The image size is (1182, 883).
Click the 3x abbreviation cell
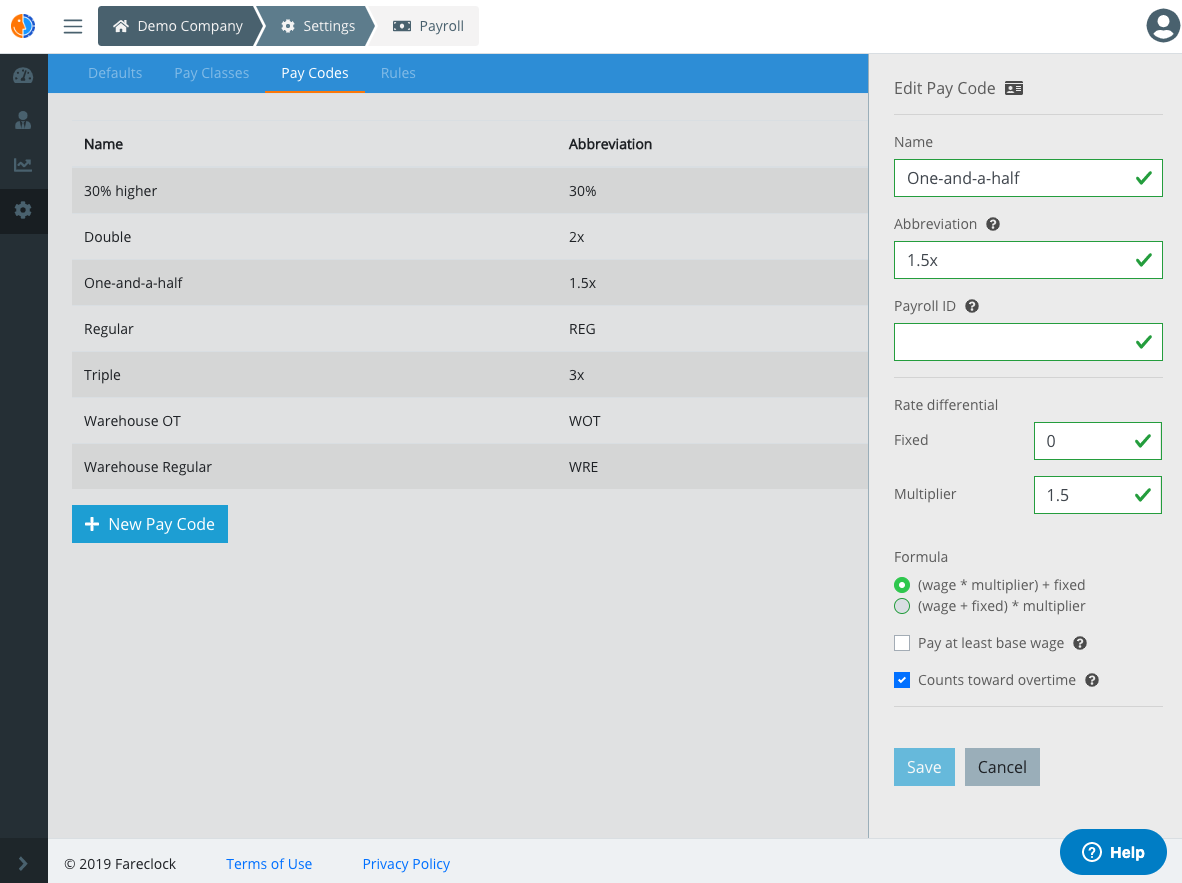576,375
